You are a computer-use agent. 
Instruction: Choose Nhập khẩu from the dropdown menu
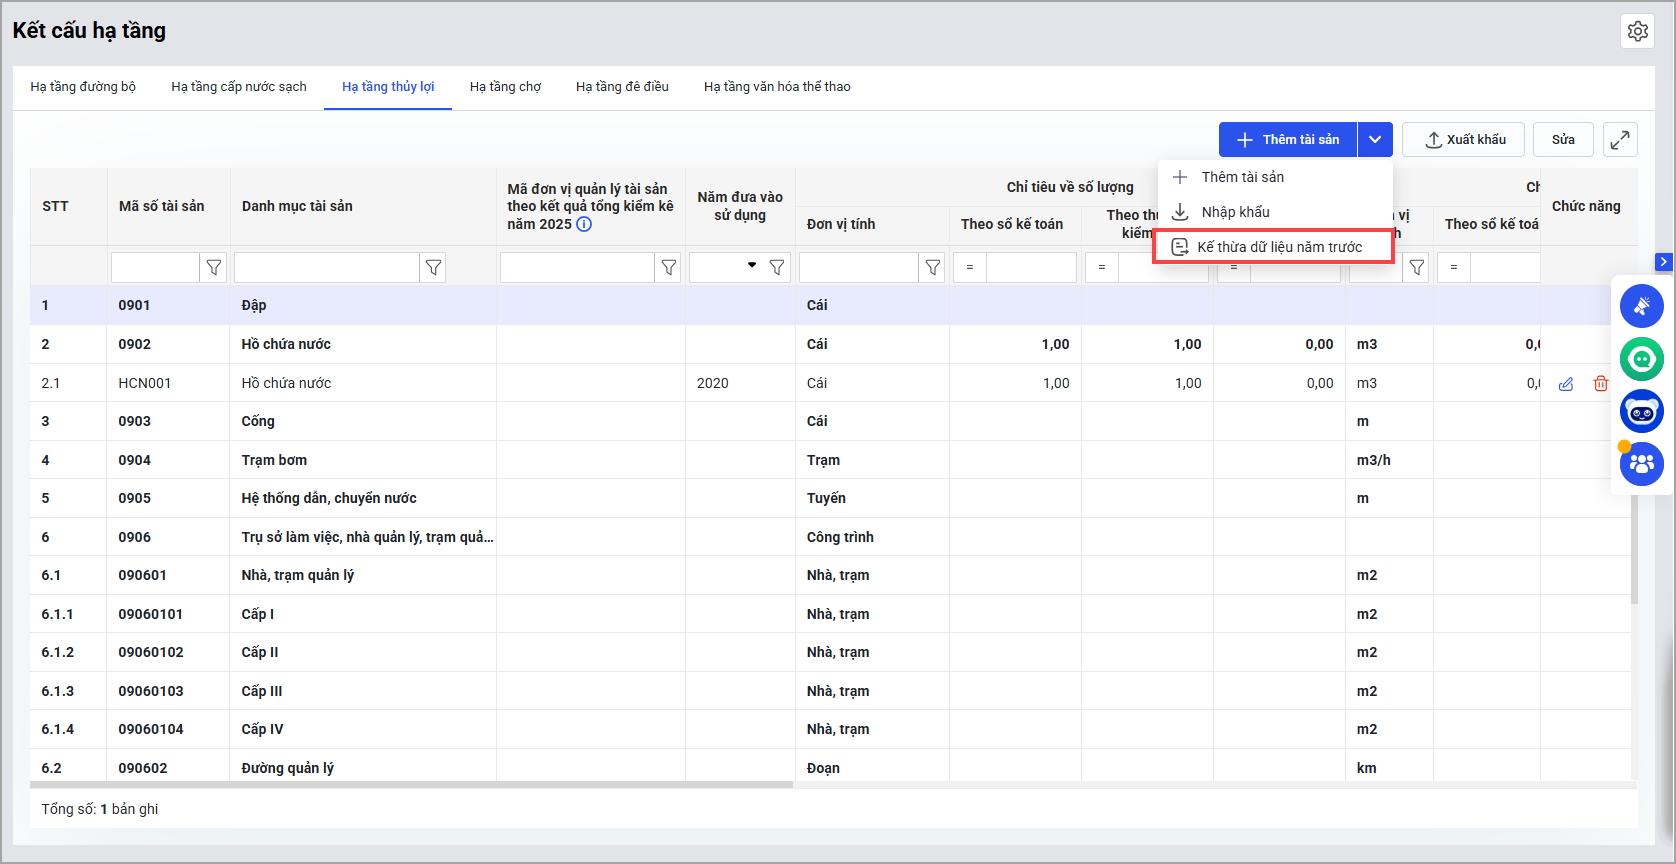[1235, 212]
